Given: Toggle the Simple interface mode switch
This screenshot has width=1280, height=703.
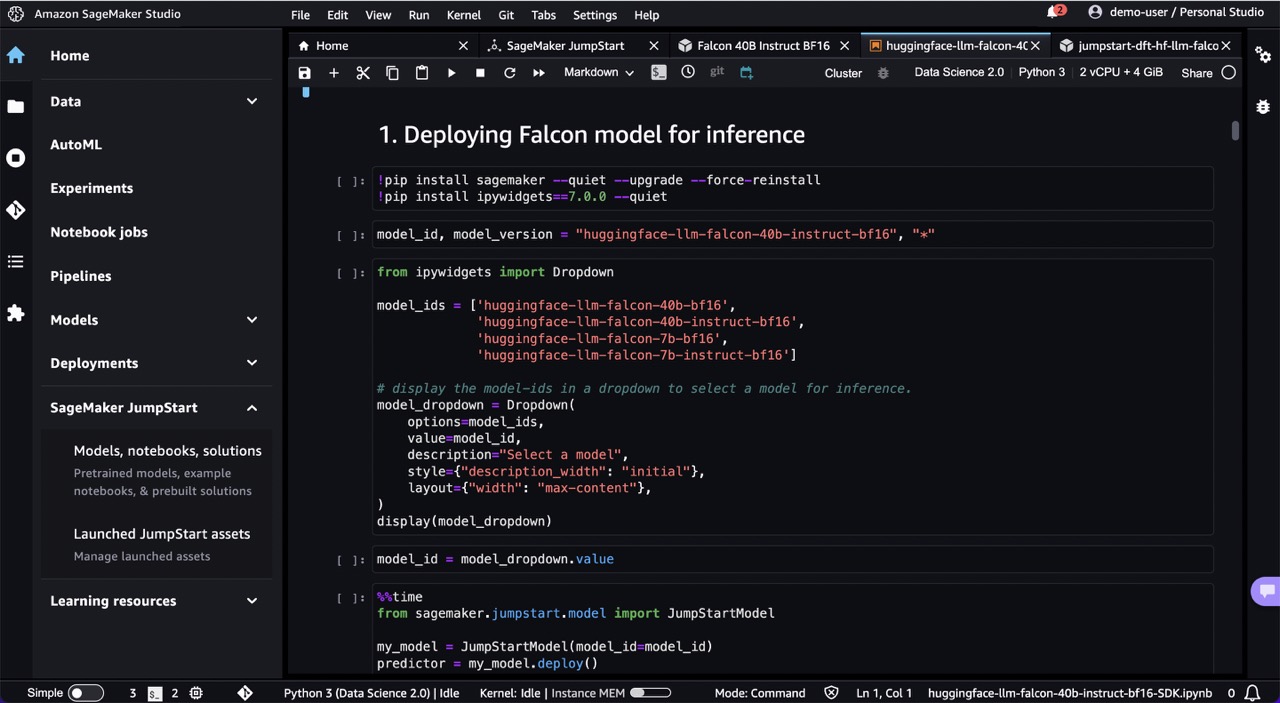Looking at the screenshot, I should coord(86,693).
